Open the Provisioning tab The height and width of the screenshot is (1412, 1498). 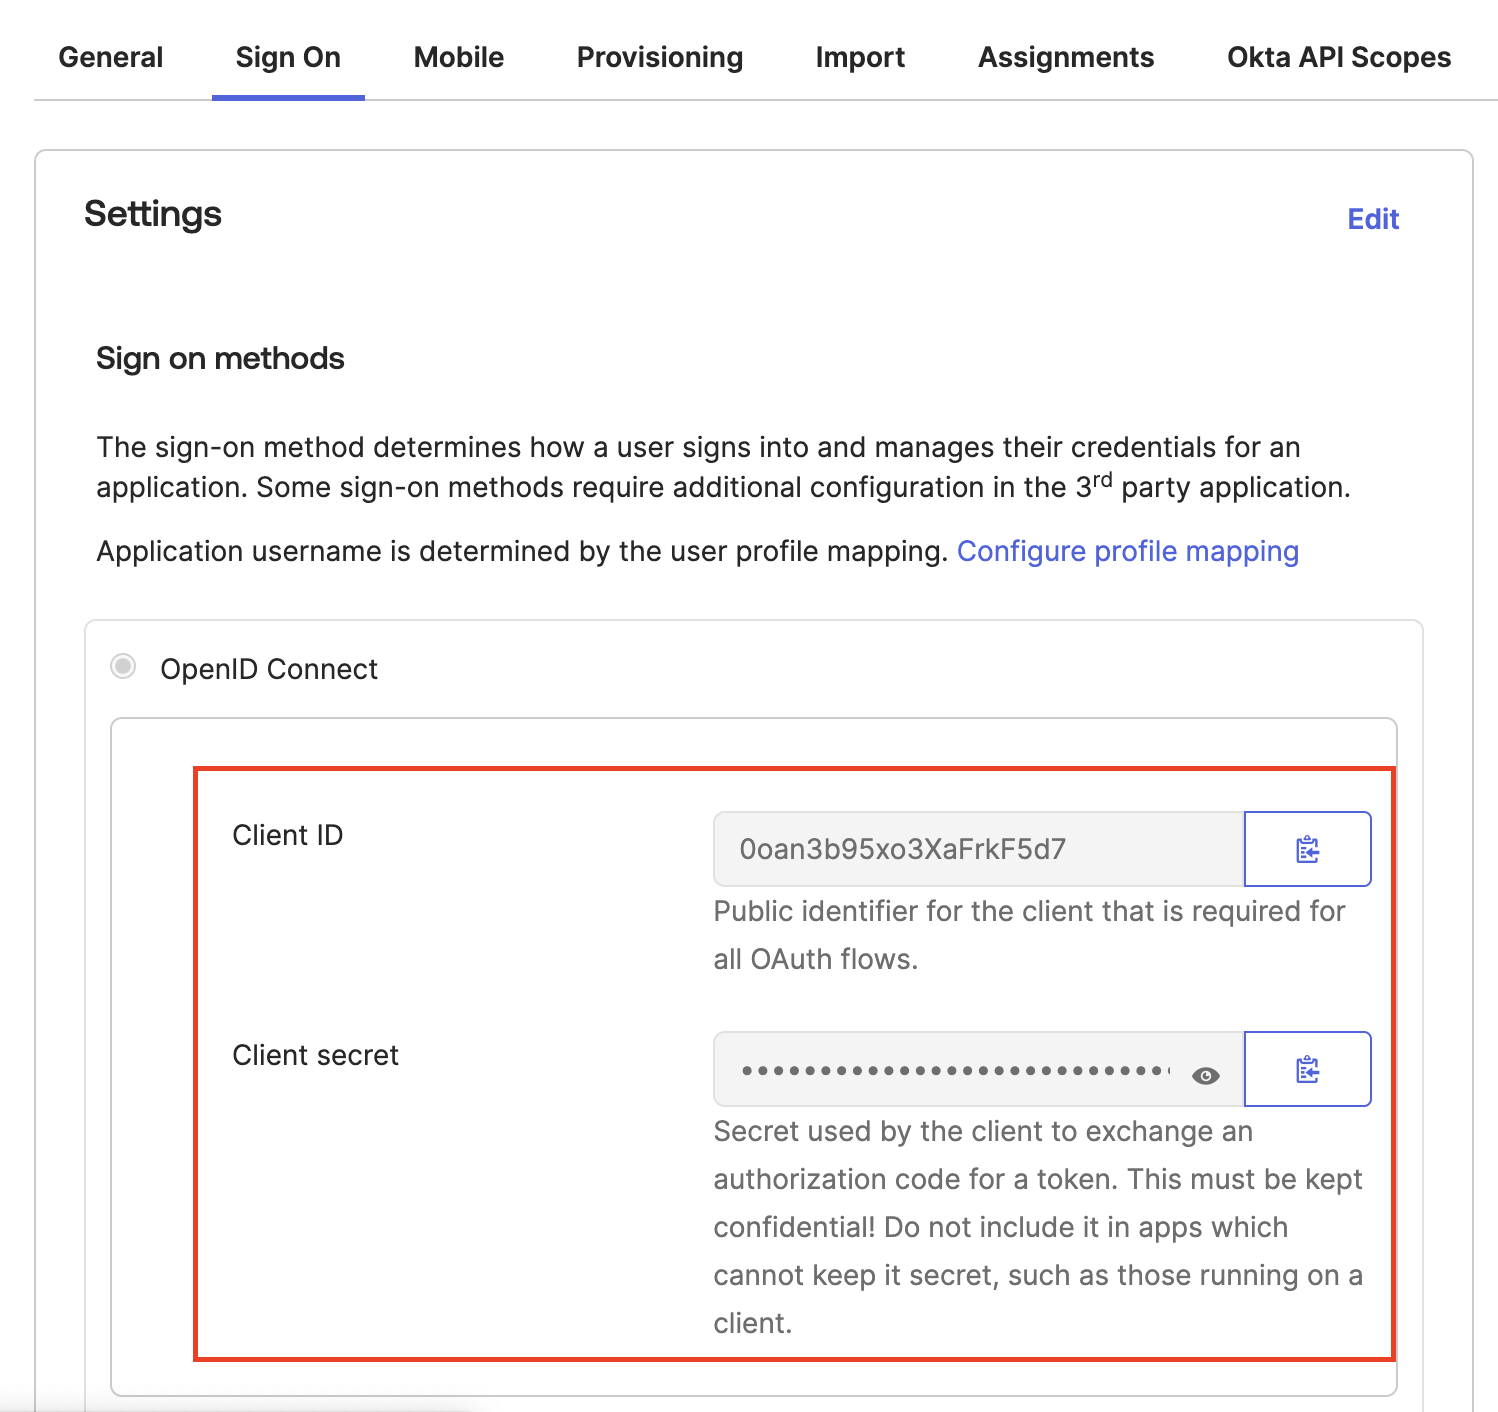click(x=660, y=58)
